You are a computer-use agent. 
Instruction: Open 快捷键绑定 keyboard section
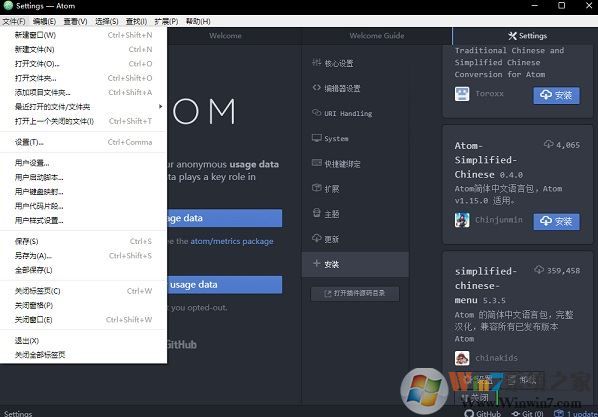(x=355, y=164)
